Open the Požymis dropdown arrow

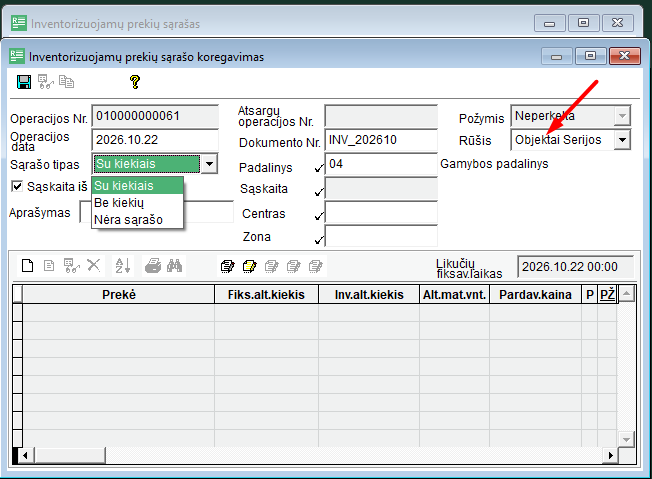tap(622, 116)
